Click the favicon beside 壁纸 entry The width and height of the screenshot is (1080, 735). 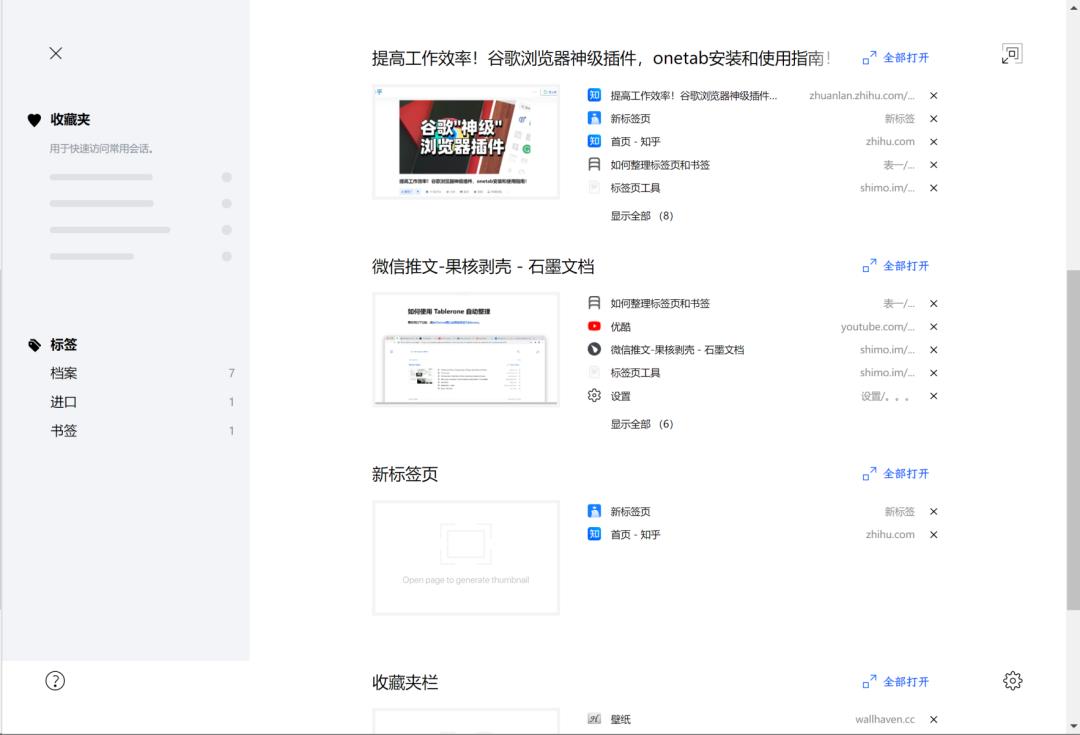click(x=595, y=718)
